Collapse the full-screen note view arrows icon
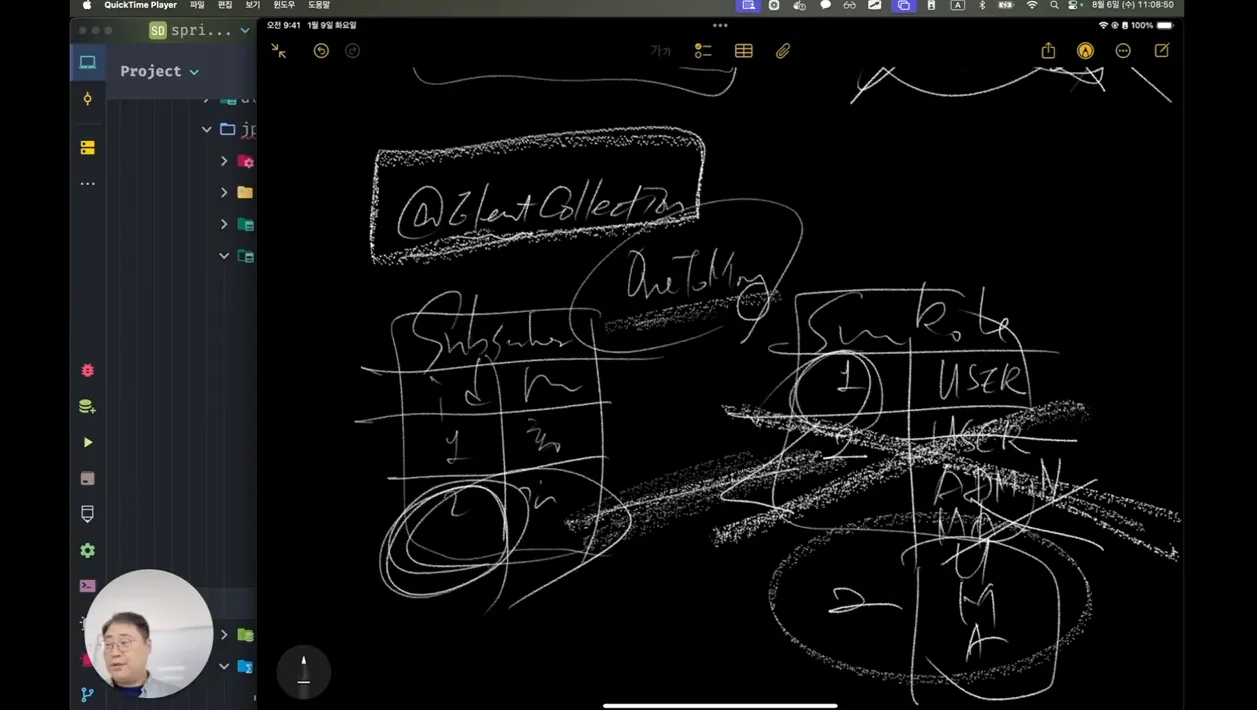 pos(279,51)
